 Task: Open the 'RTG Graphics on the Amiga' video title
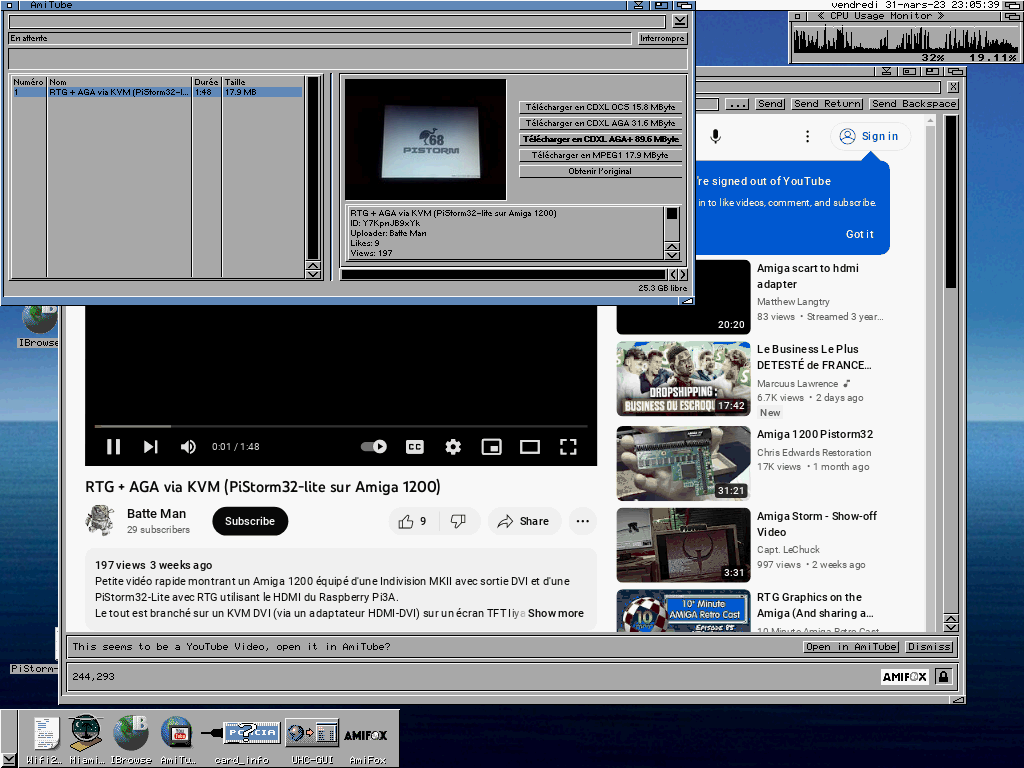tap(815, 605)
